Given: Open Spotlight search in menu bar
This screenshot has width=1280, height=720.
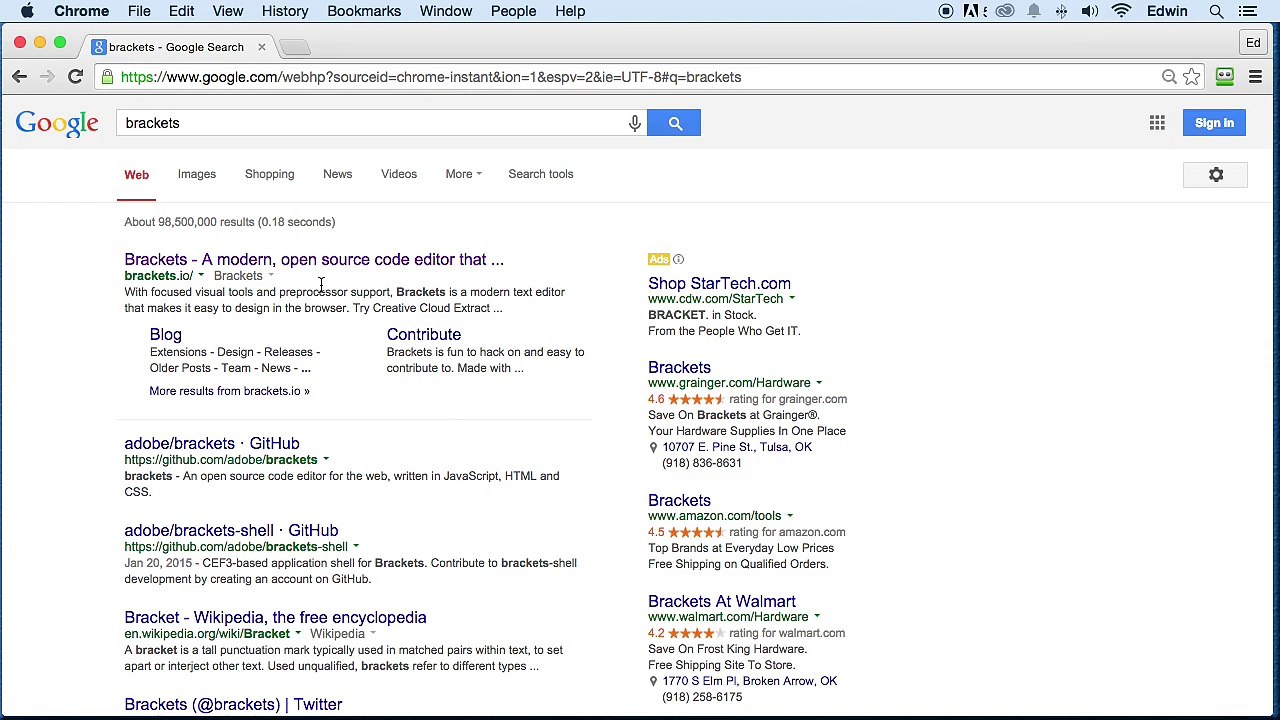Looking at the screenshot, I should [1216, 11].
